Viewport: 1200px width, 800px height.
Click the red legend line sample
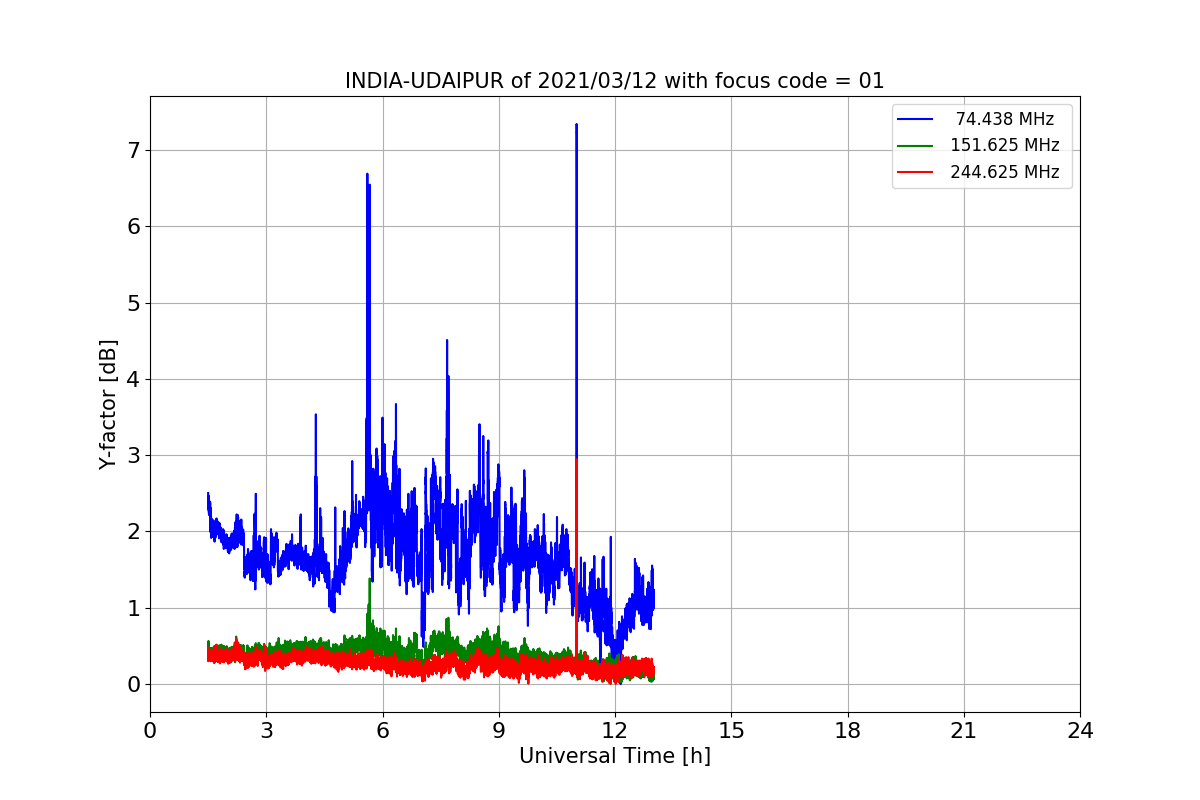point(915,172)
